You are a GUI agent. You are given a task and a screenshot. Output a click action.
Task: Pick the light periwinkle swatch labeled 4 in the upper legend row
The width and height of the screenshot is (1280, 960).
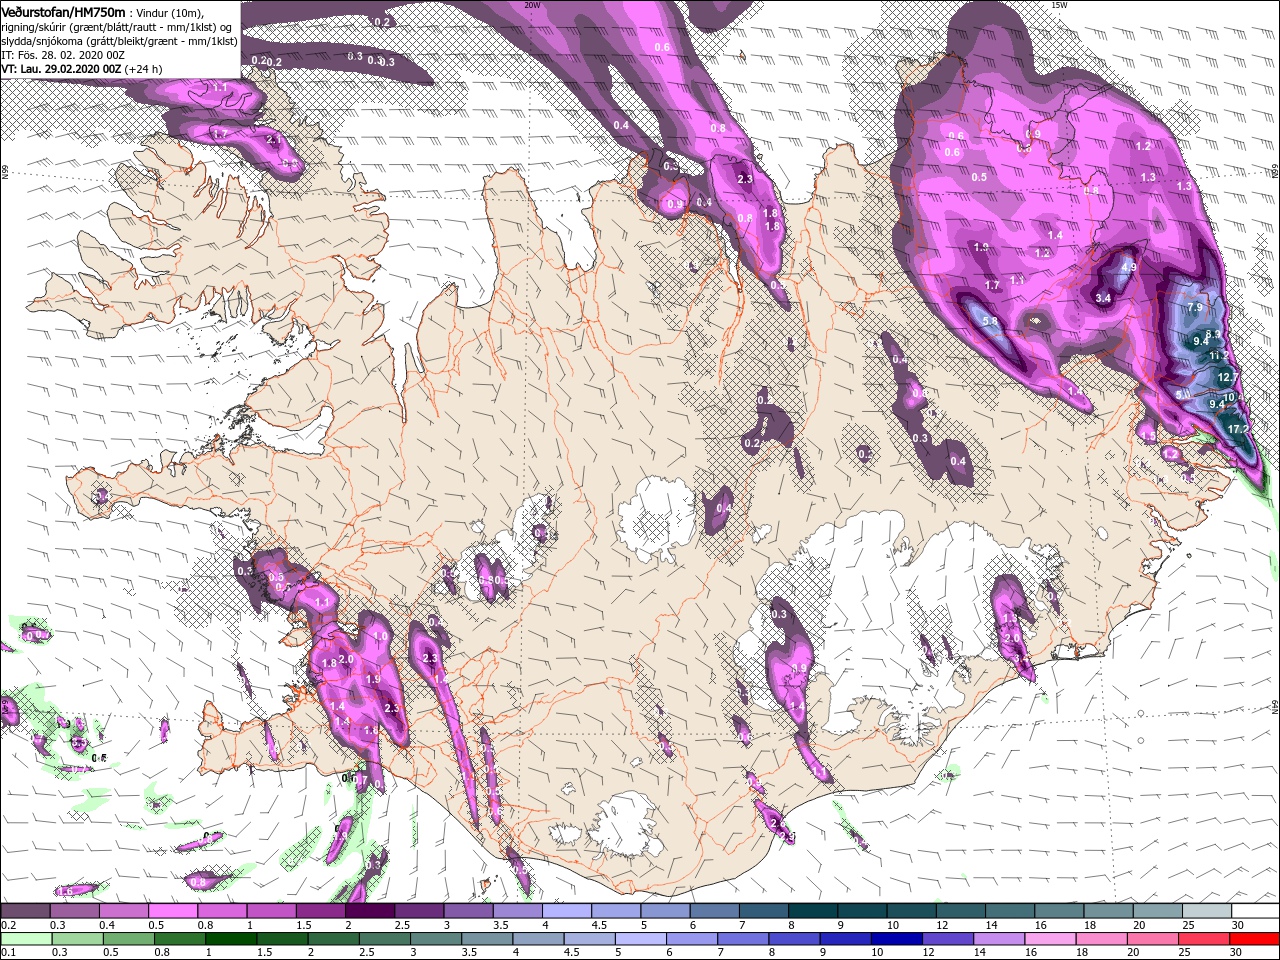coord(566,911)
